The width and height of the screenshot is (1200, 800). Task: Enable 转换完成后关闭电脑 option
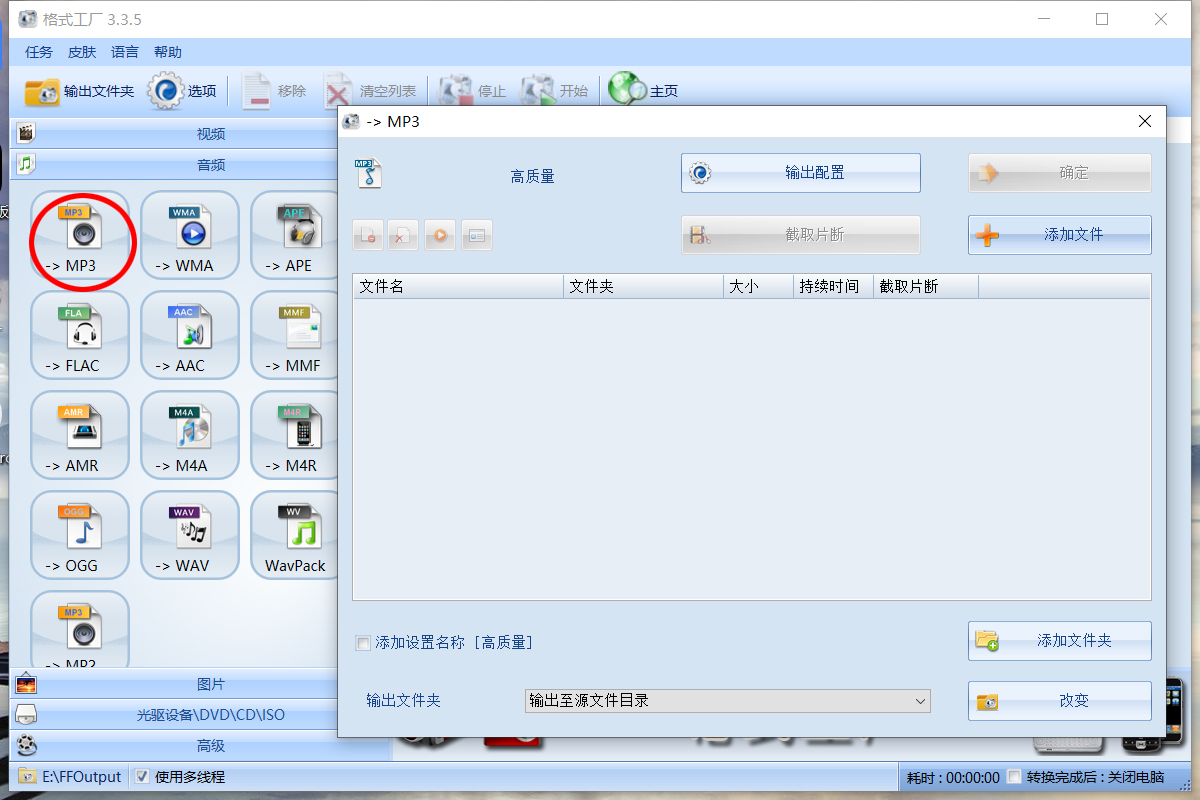point(1013,776)
